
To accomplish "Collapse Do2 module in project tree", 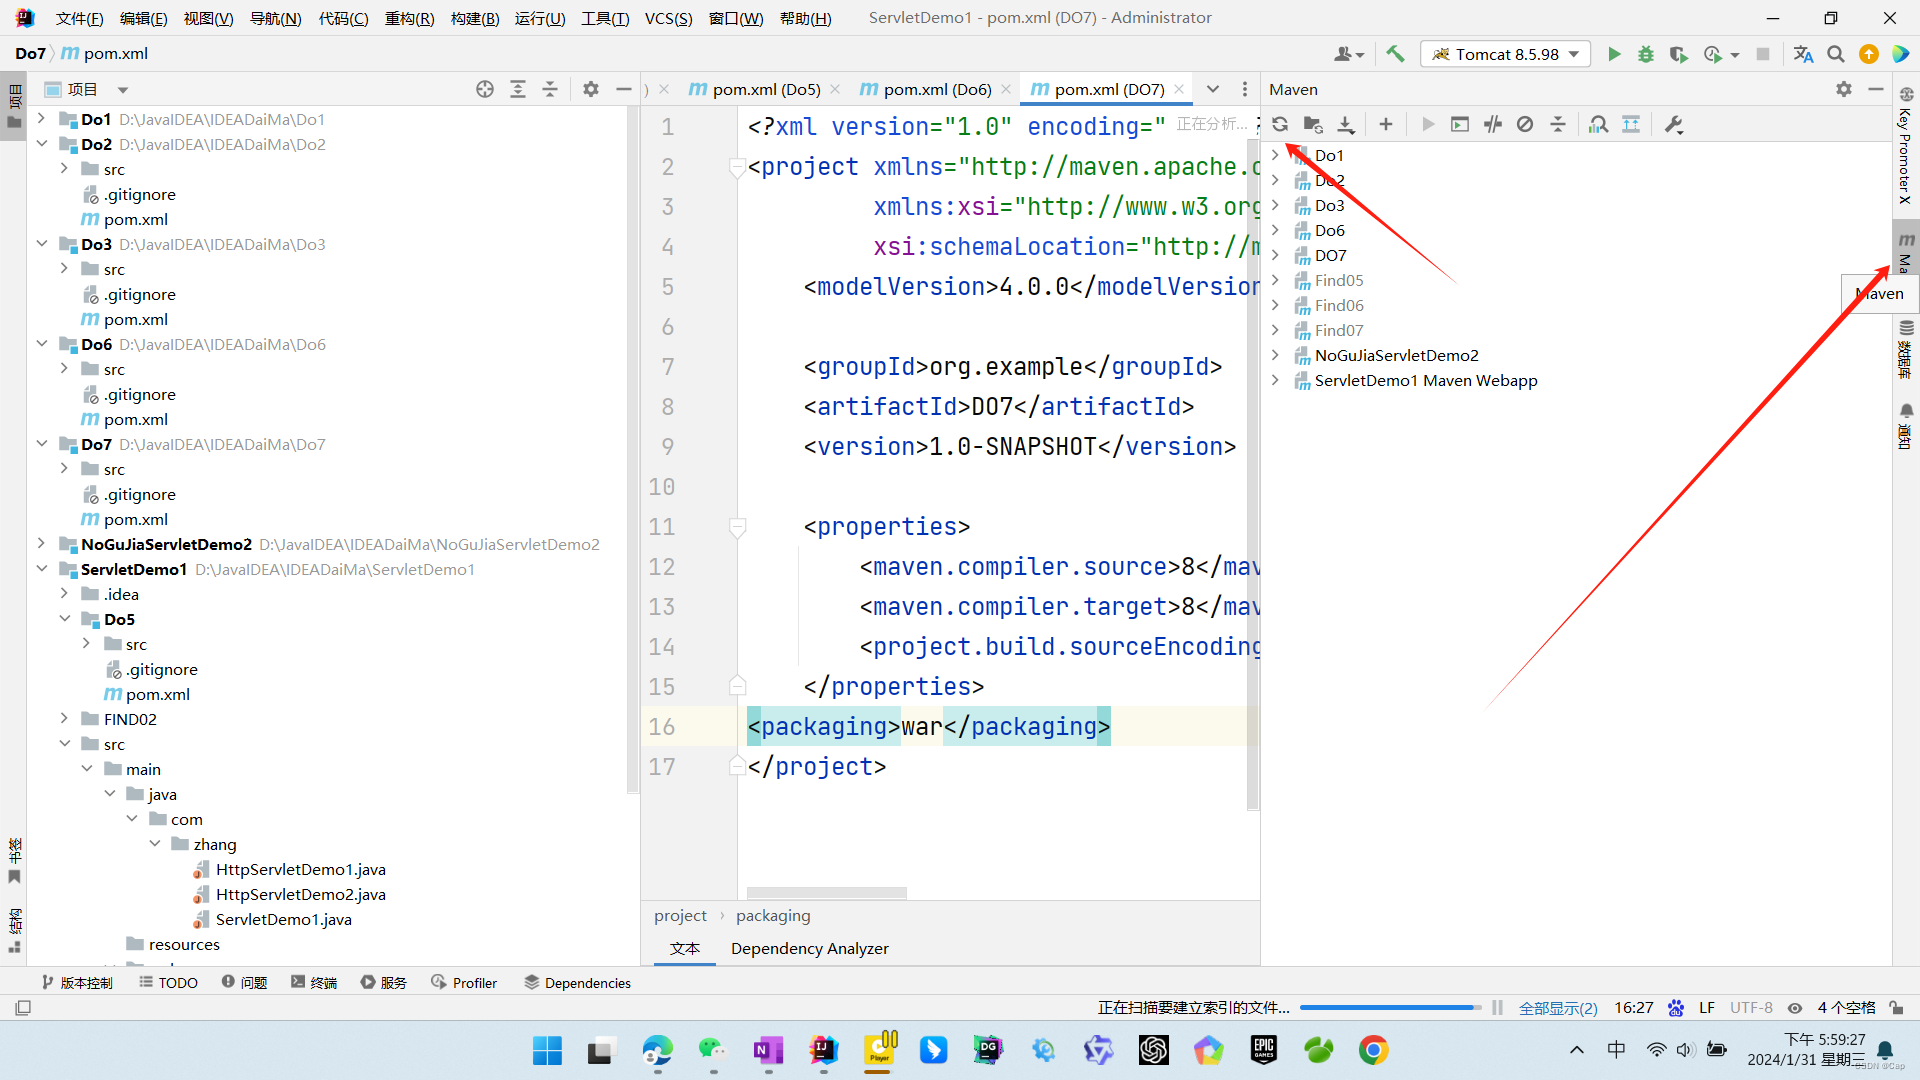I will [x=41, y=144].
